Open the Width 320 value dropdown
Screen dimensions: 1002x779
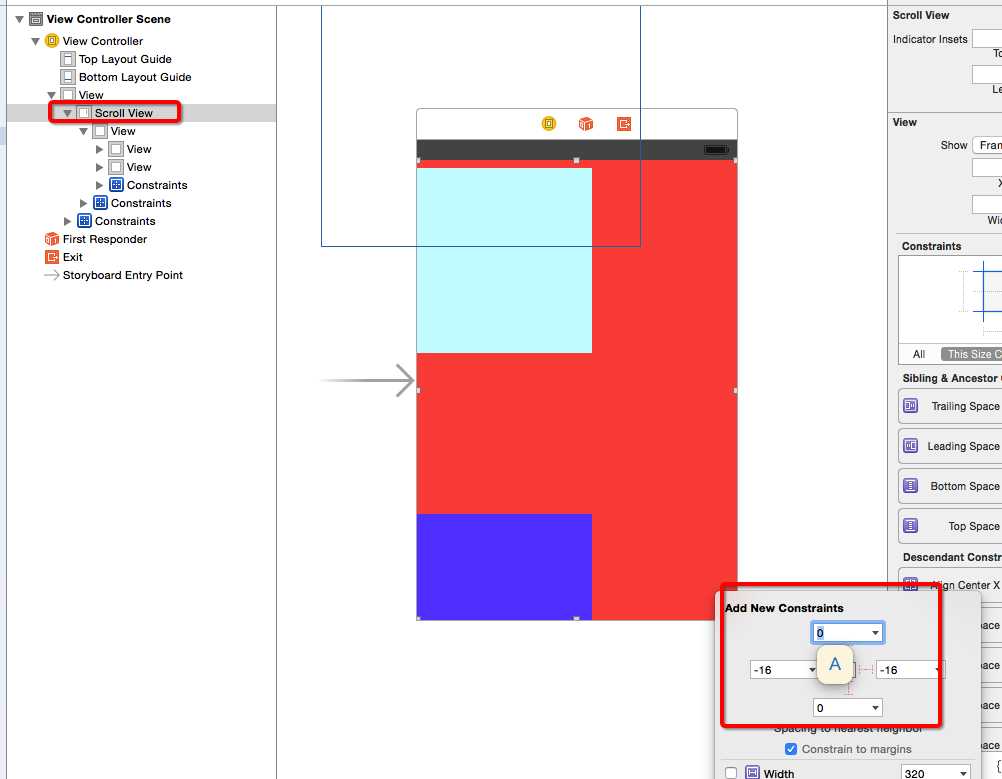click(x=962, y=773)
